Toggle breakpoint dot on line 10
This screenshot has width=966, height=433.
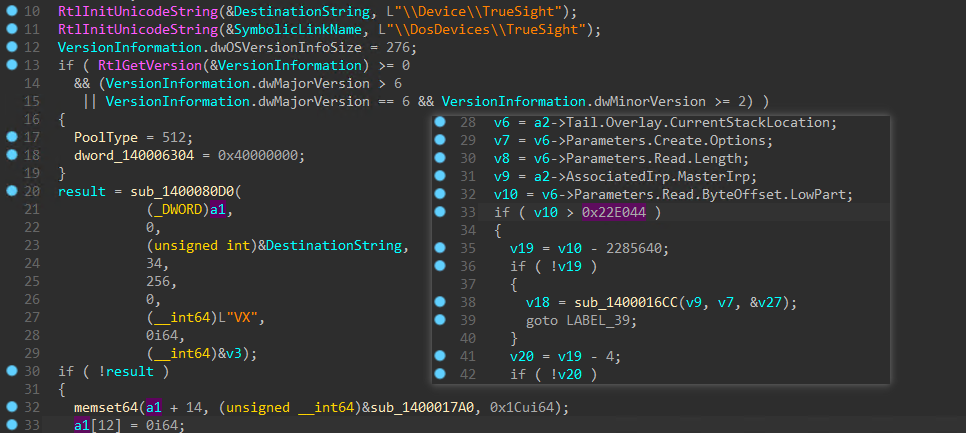click(x=10, y=10)
